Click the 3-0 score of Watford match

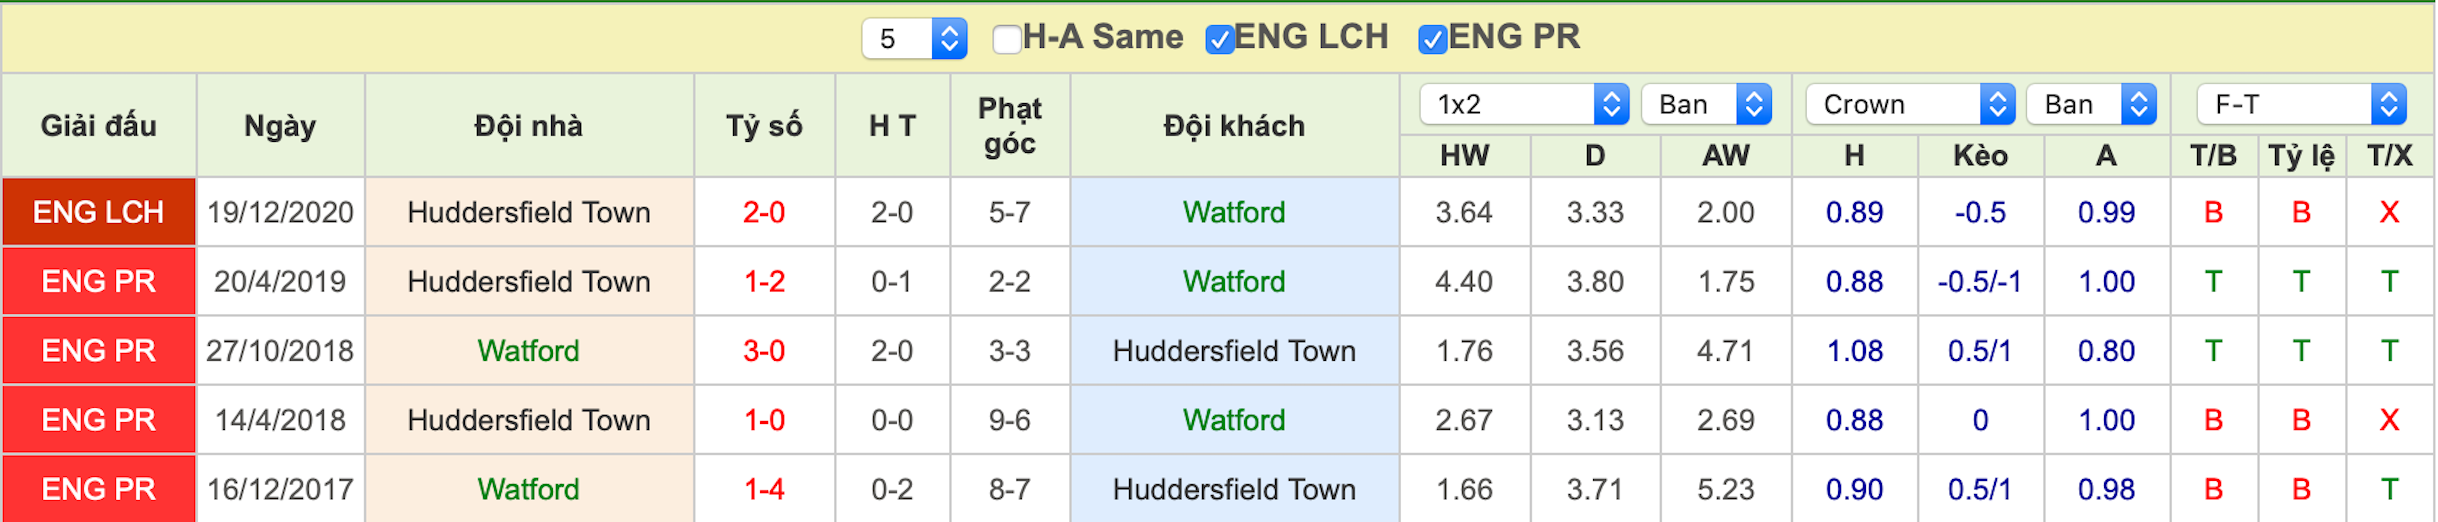[x=764, y=351]
